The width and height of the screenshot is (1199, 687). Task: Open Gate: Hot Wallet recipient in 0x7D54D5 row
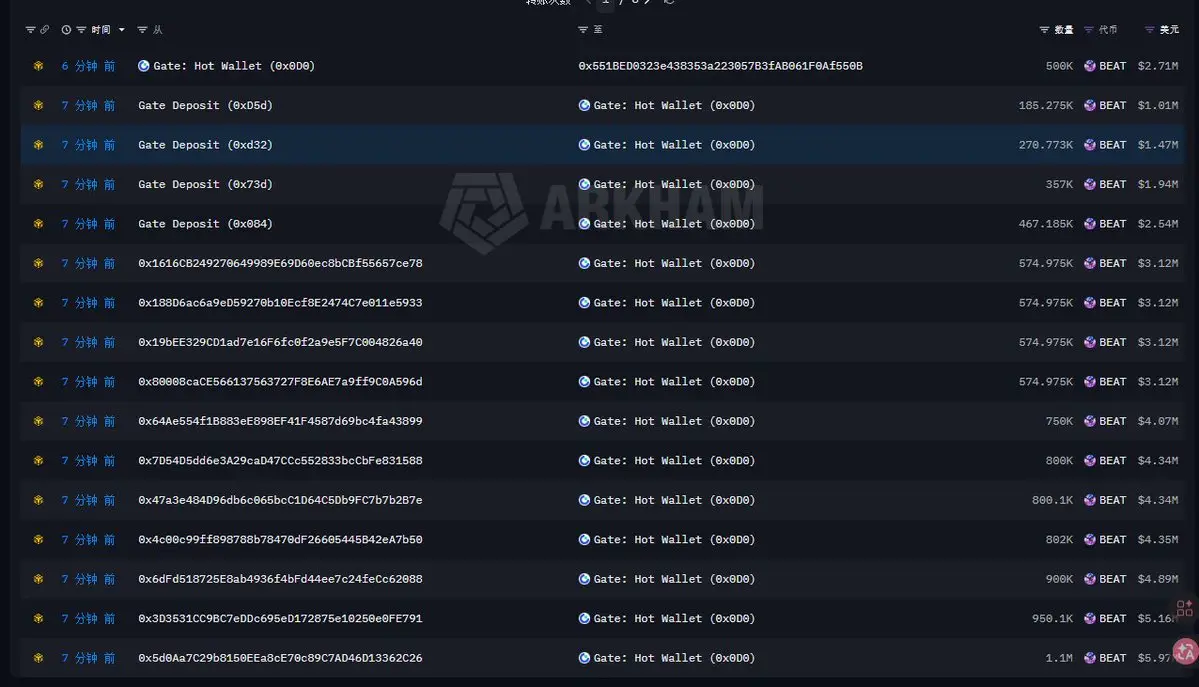674,461
